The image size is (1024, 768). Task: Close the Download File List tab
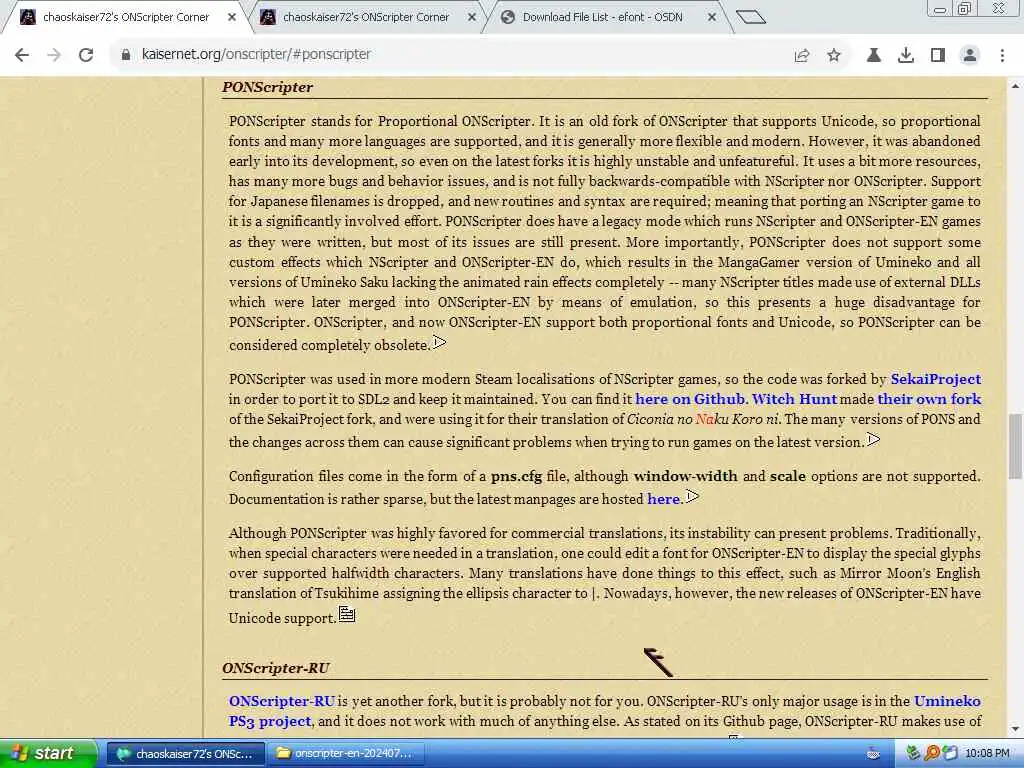tap(712, 18)
